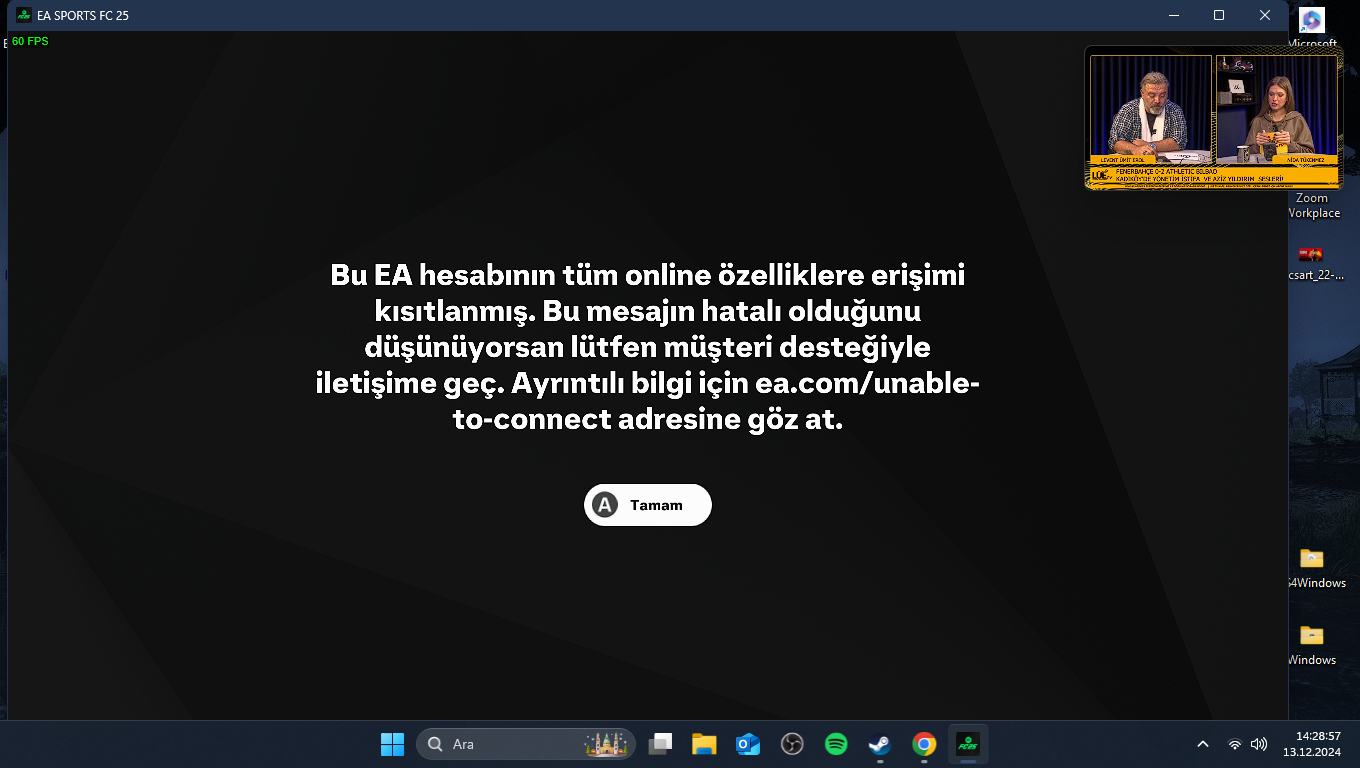
Task: Switch to OBS Studio in the taskbar
Action: point(792,744)
